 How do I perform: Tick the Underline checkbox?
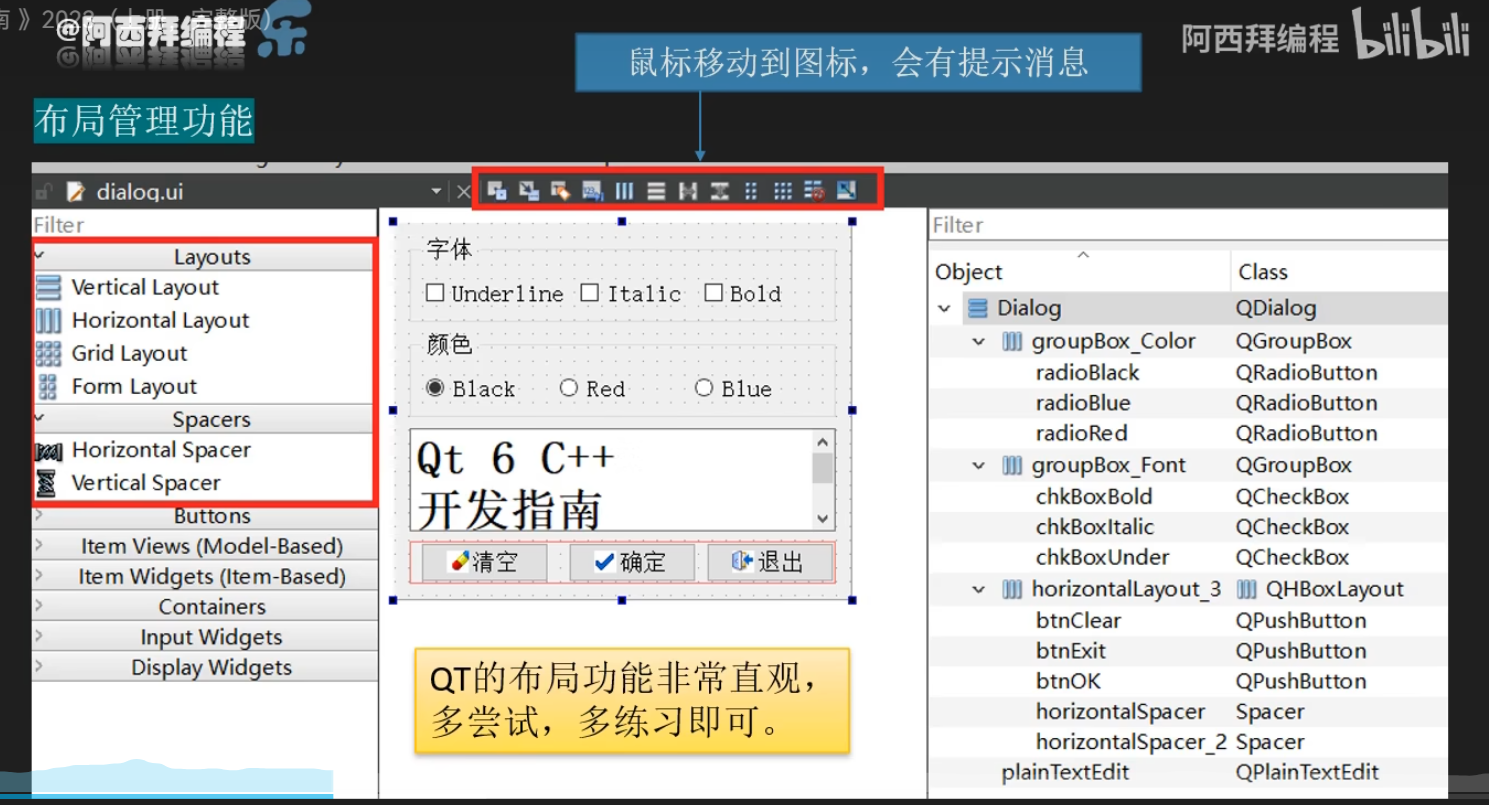pos(435,293)
